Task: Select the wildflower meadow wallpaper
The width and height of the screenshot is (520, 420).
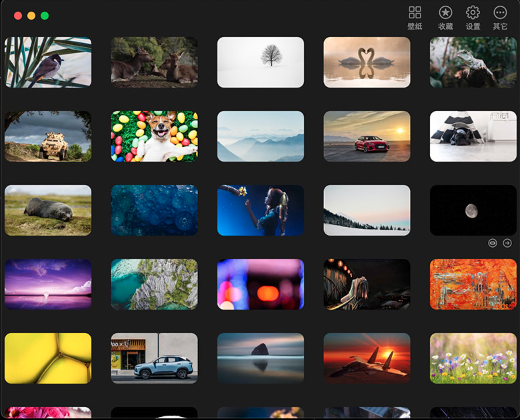Action: coord(473,358)
